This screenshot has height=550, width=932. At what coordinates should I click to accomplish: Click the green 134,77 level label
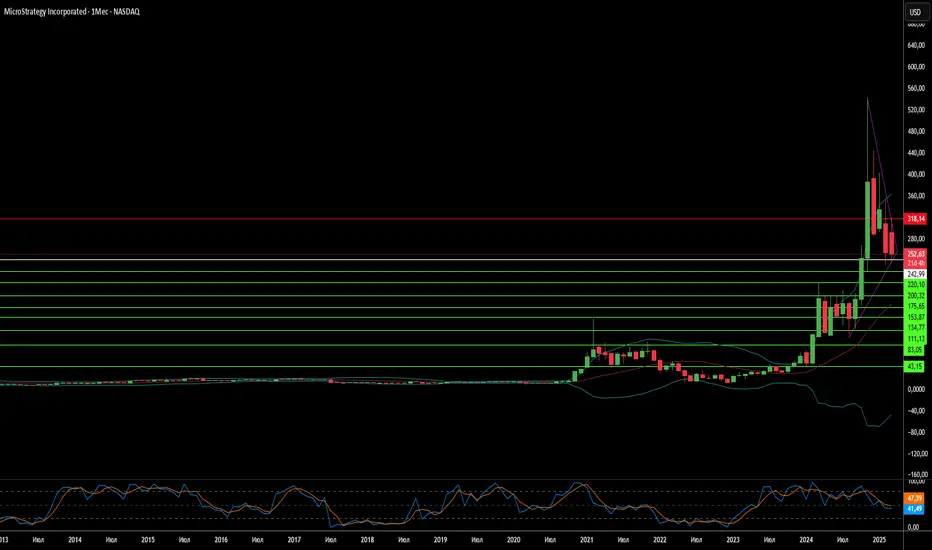913,327
